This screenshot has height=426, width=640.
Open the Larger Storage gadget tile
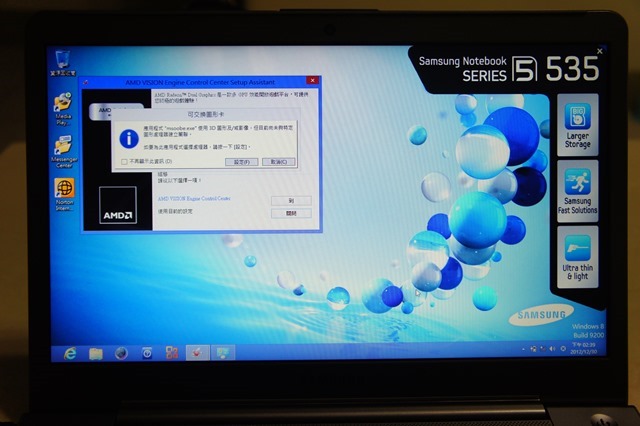578,124
